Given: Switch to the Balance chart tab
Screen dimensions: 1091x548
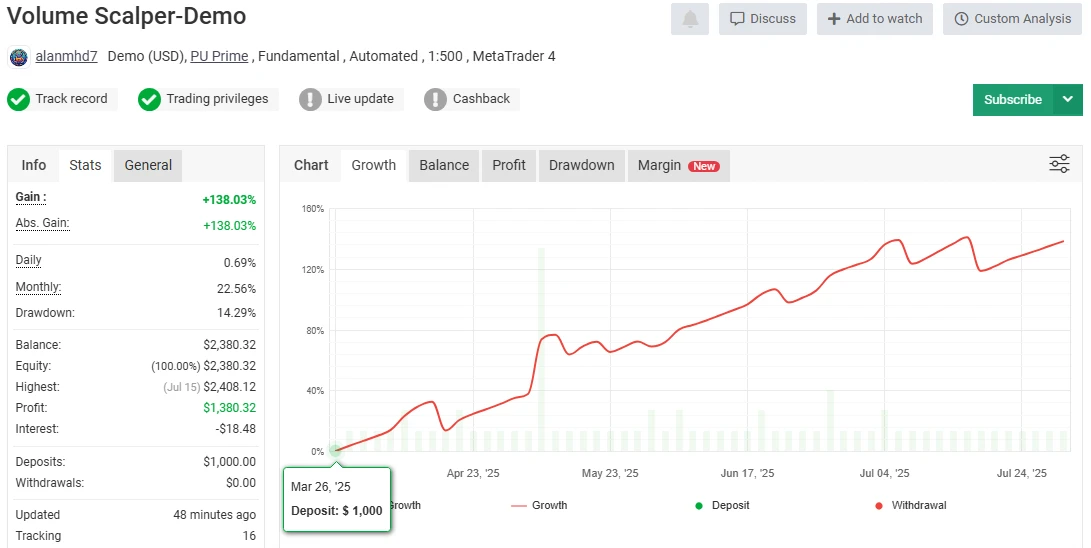Looking at the screenshot, I should [x=444, y=166].
